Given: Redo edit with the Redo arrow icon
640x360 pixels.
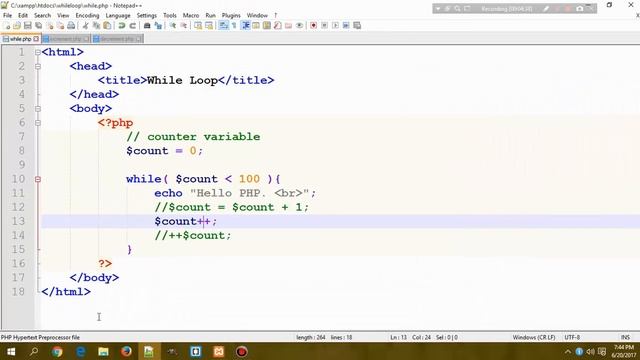Looking at the screenshot, I should pyautogui.click(x=132, y=26).
